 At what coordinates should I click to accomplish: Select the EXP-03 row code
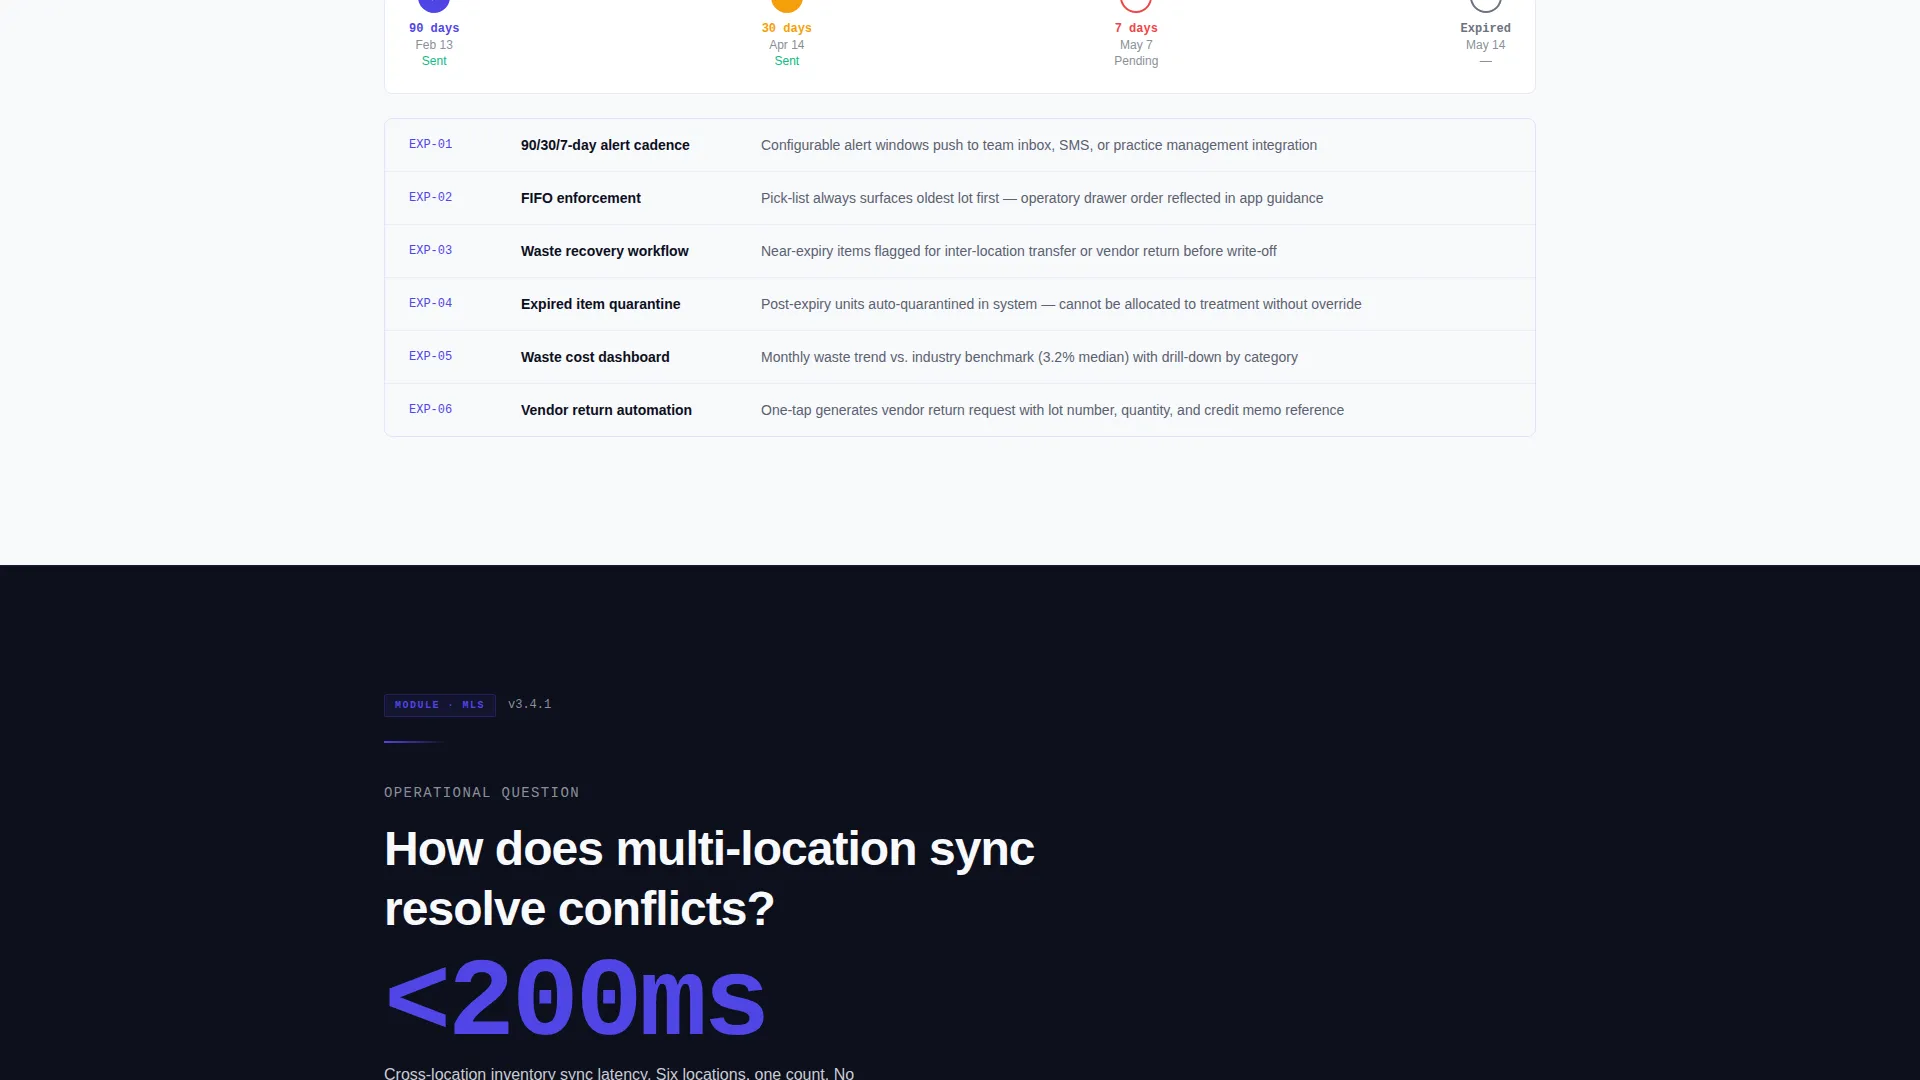pos(430,251)
